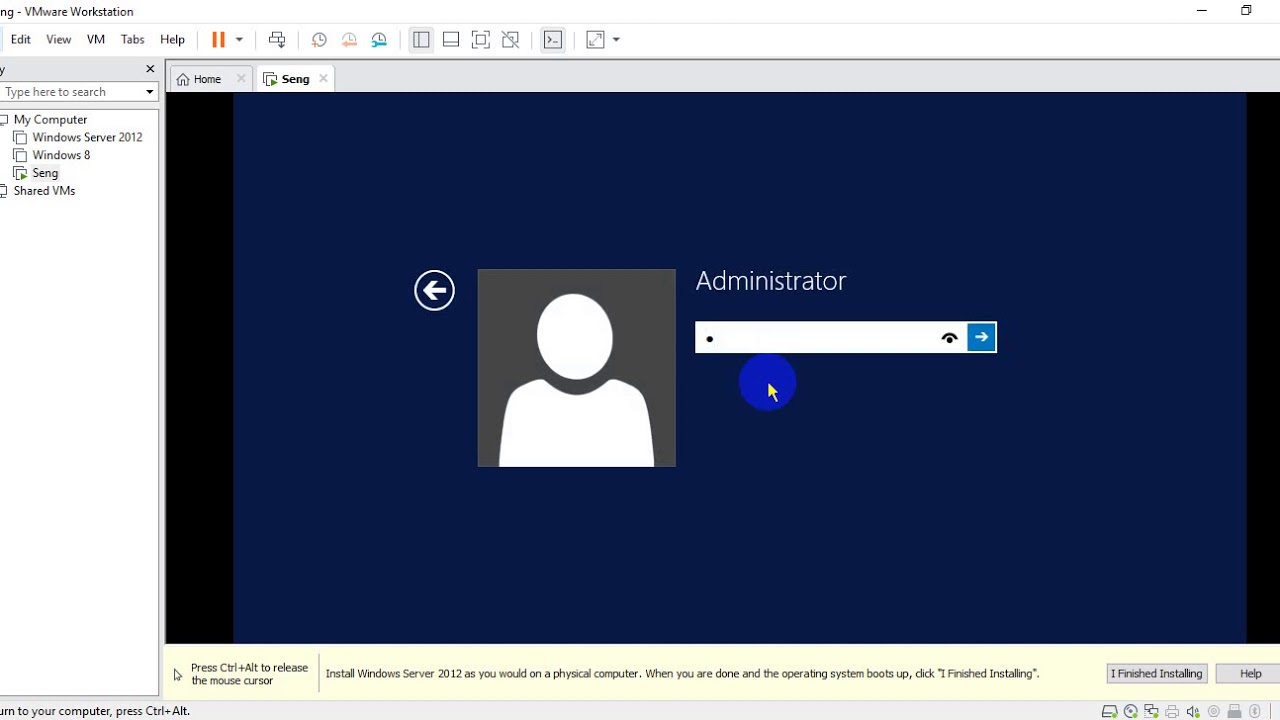The width and height of the screenshot is (1280, 720).
Task: Click the Windows Server 2012 VM icon
Action: [x=20, y=138]
